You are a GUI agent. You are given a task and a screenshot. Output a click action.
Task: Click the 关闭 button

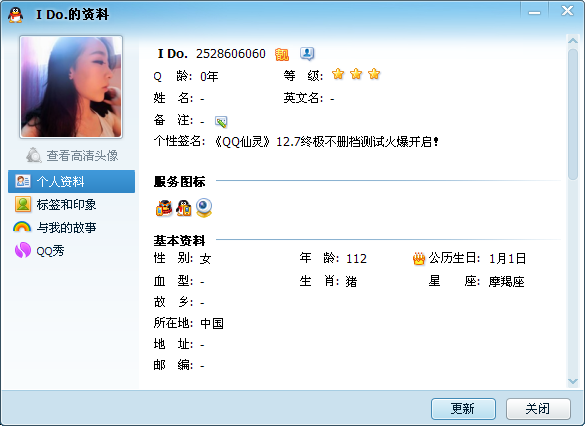tap(538, 409)
